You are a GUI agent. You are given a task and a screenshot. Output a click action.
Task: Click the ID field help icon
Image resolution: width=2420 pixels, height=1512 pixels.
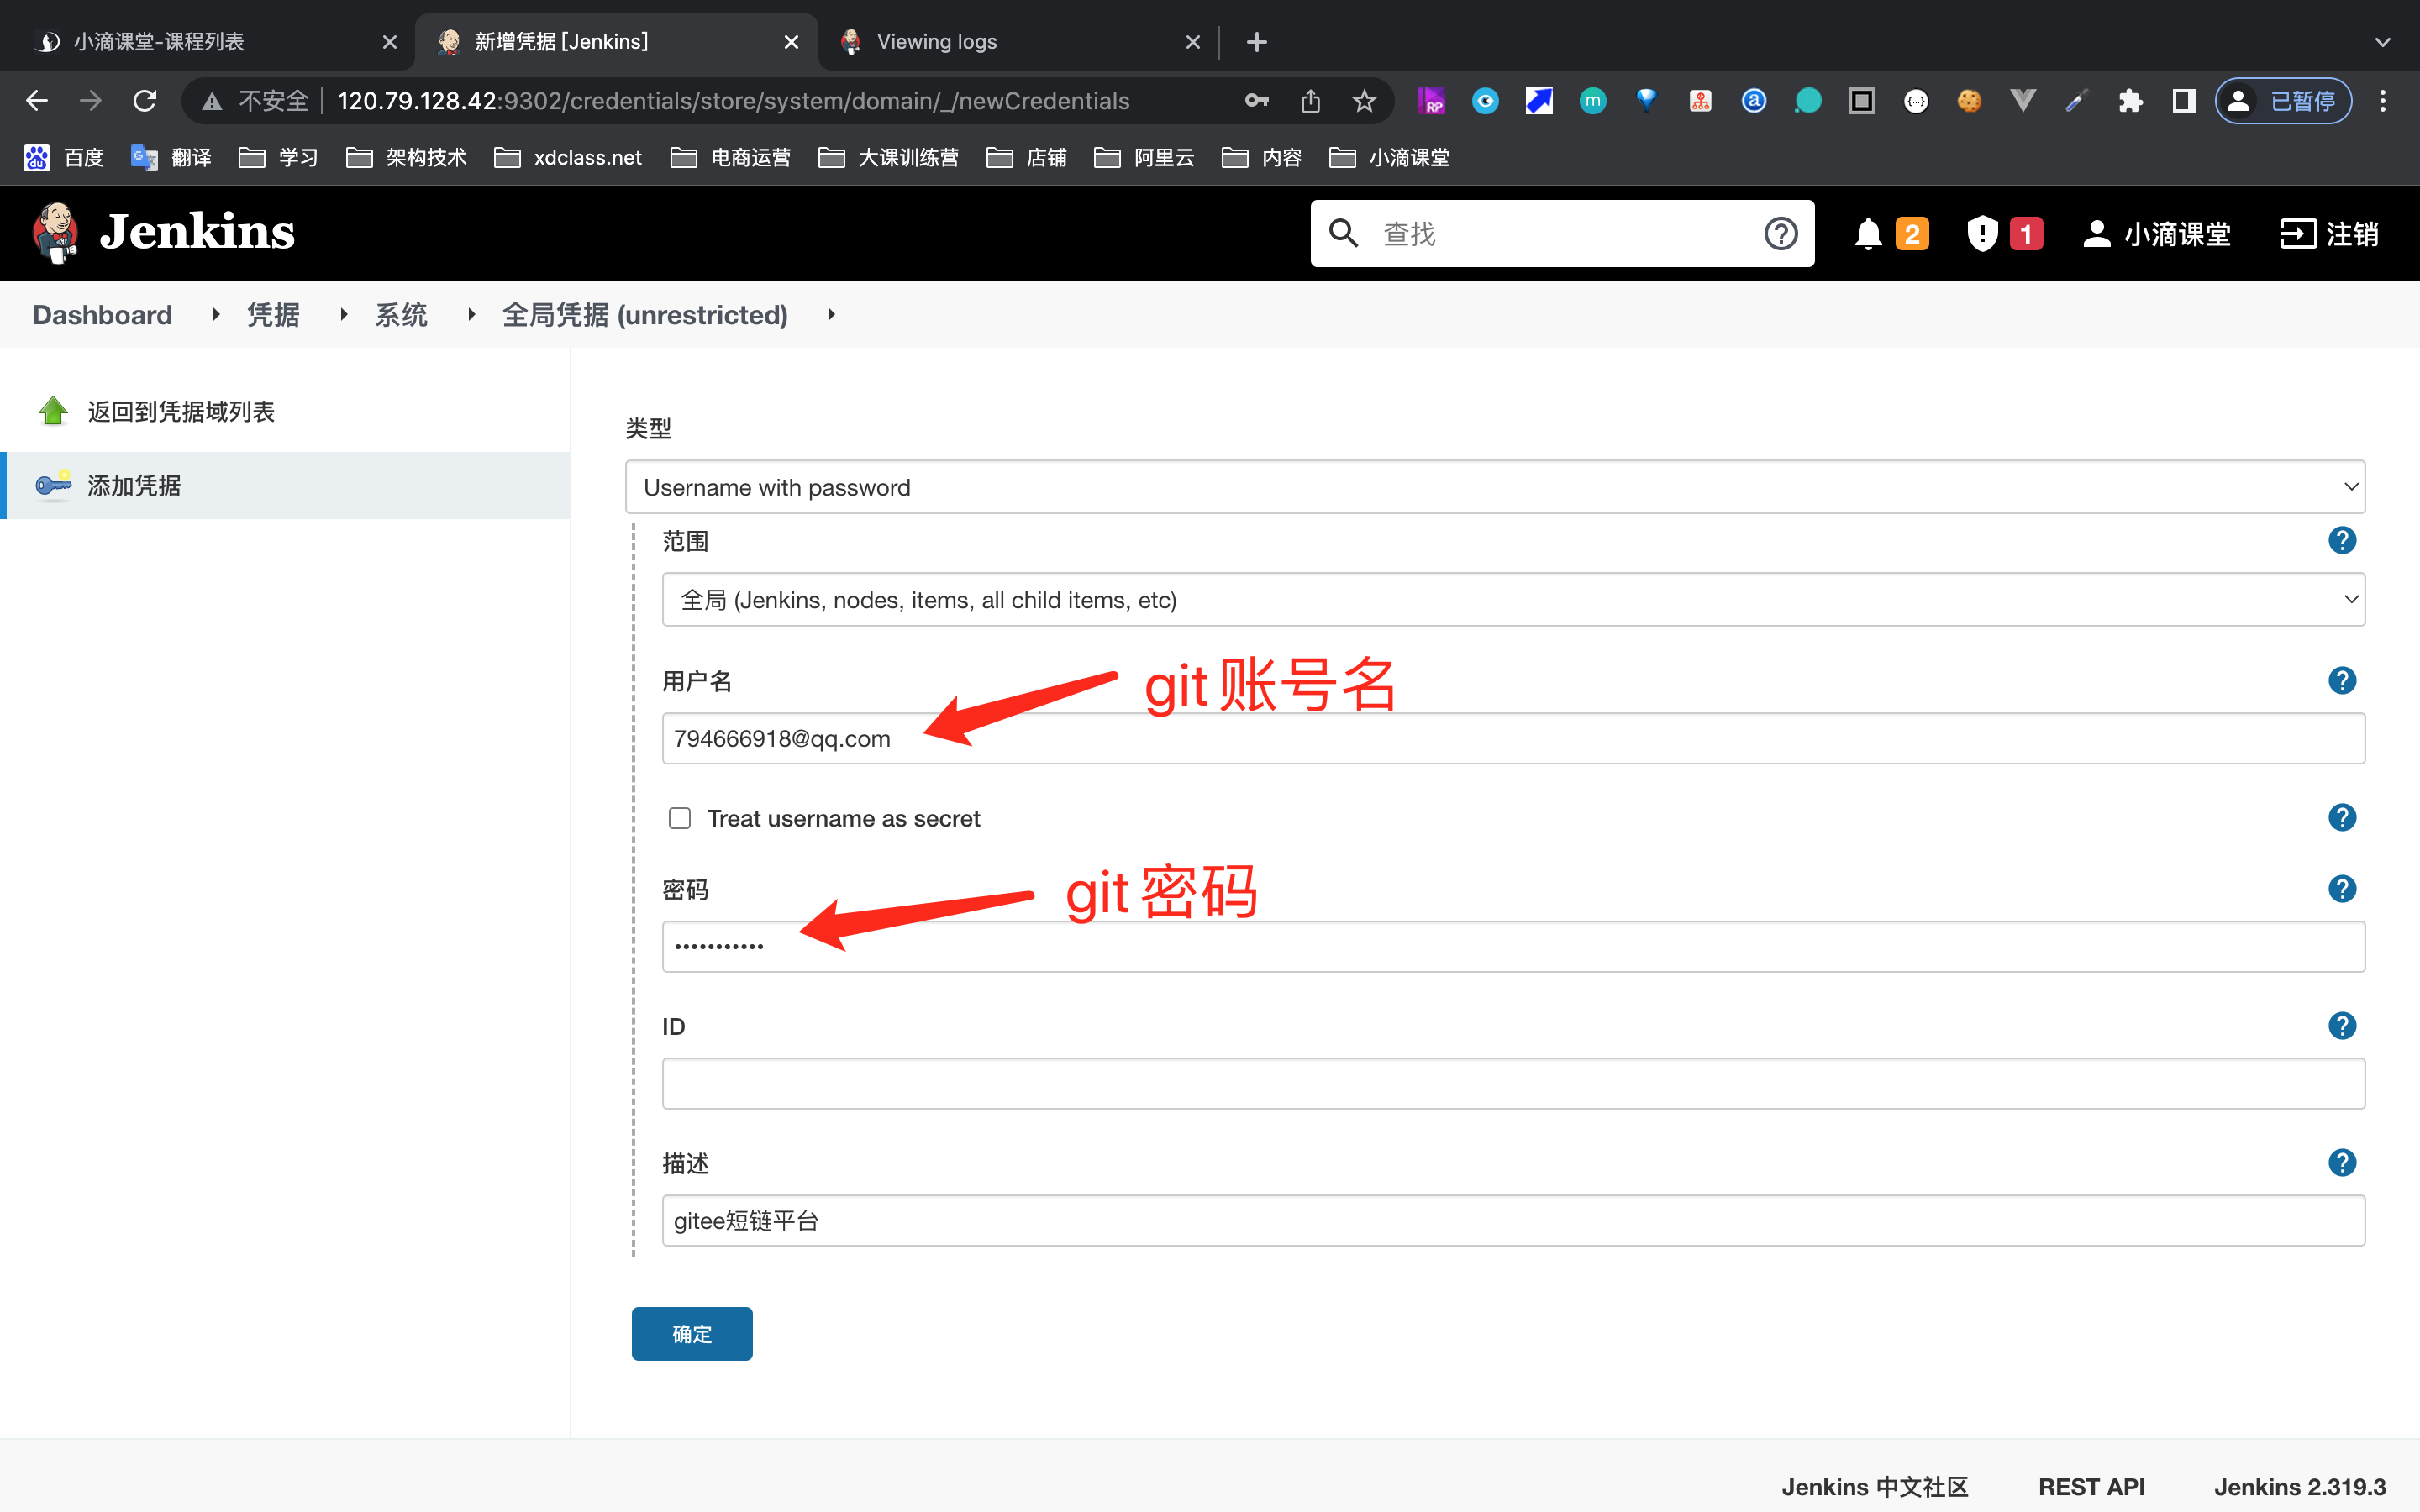coord(2342,1026)
